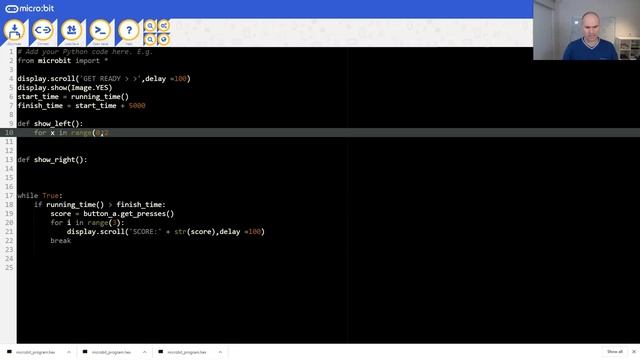Viewport: 640px width, 360px height.
Task: Click 'for i in range(3):' line
Action: coord(87,222)
